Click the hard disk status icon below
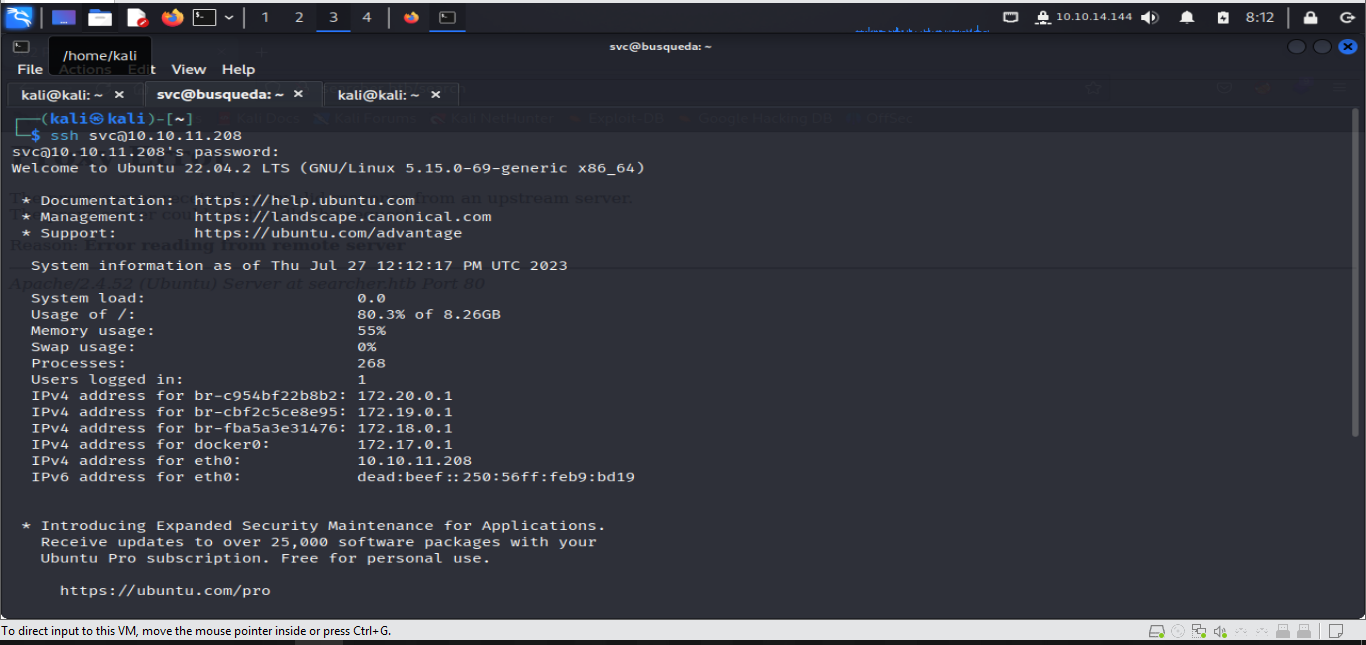 pyautogui.click(x=1157, y=630)
